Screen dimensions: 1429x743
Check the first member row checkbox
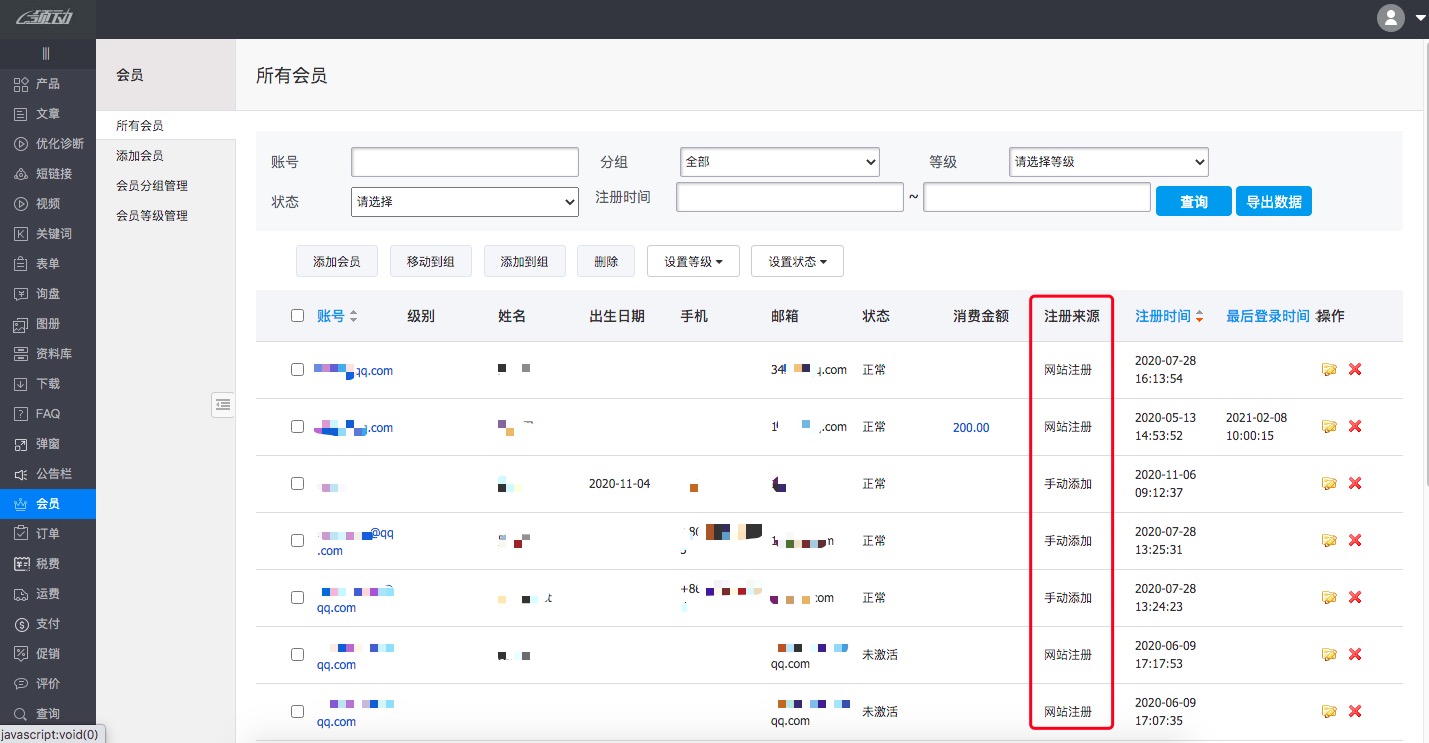(297, 369)
